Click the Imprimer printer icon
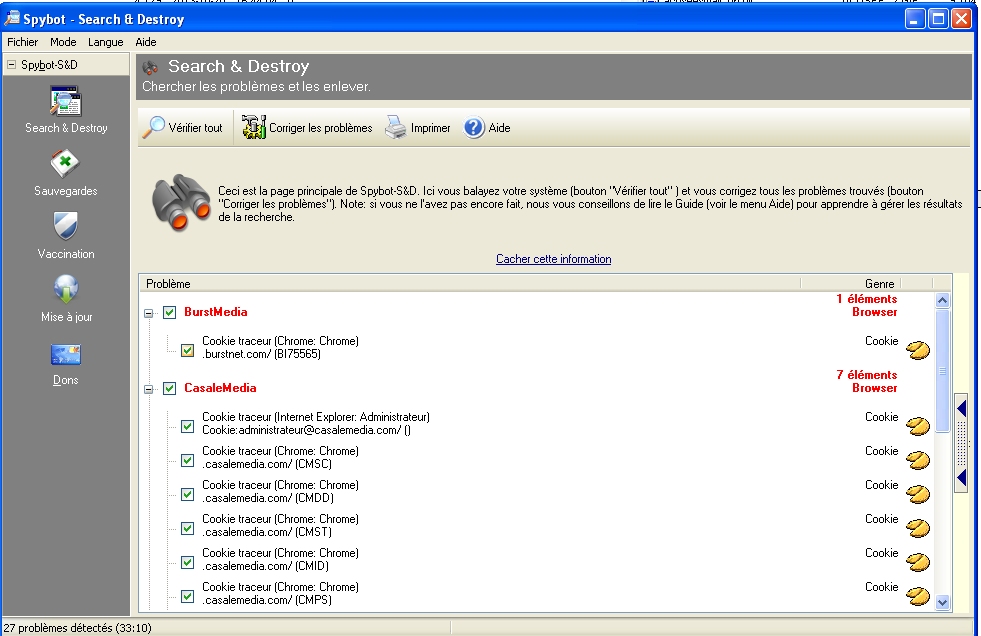Image resolution: width=981 pixels, height=636 pixels. [395, 128]
